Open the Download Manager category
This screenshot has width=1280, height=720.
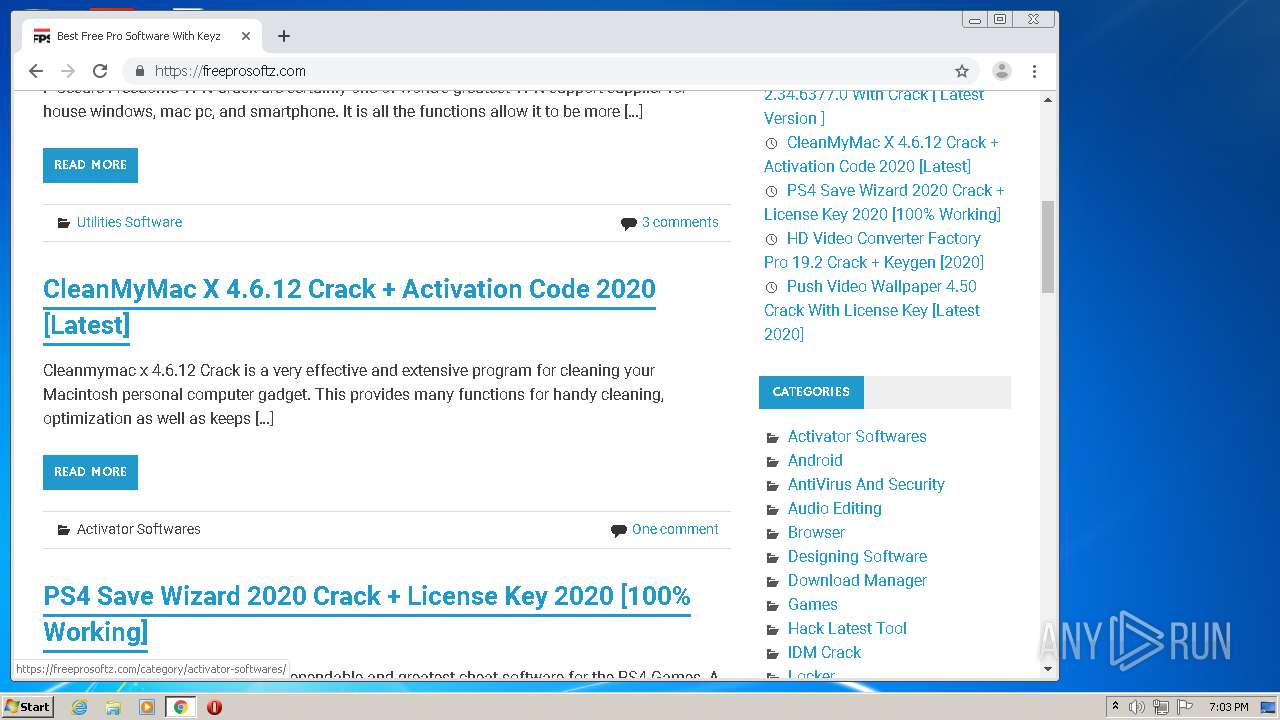(x=857, y=580)
